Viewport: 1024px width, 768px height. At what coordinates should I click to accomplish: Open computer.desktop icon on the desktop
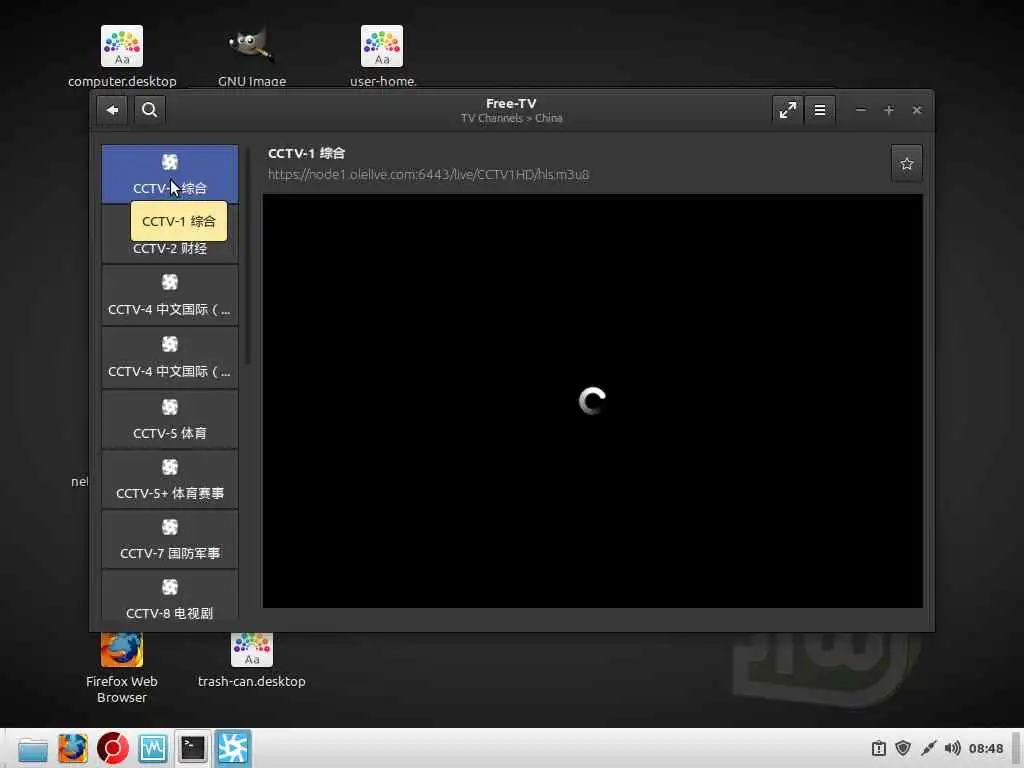[122, 56]
